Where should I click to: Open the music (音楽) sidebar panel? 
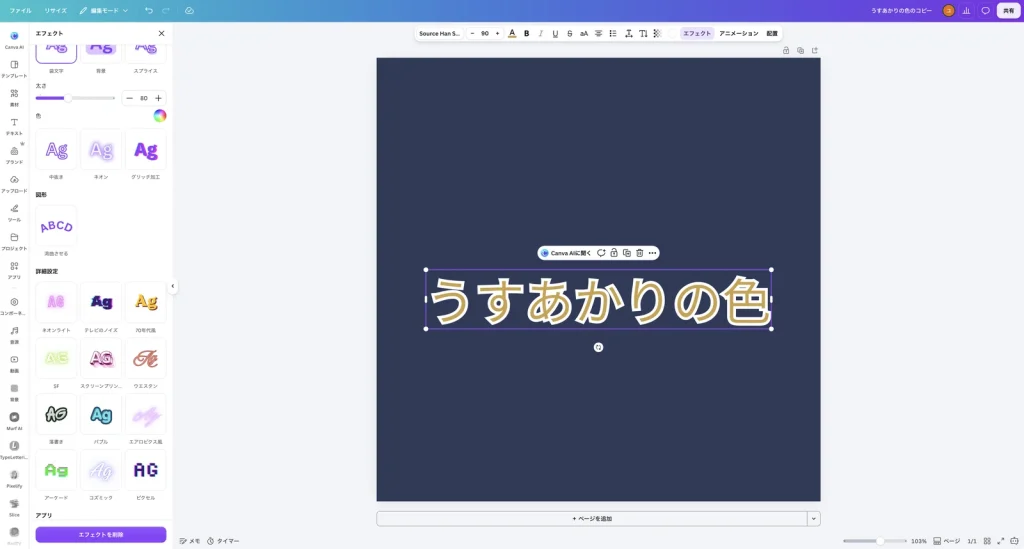click(x=14, y=334)
